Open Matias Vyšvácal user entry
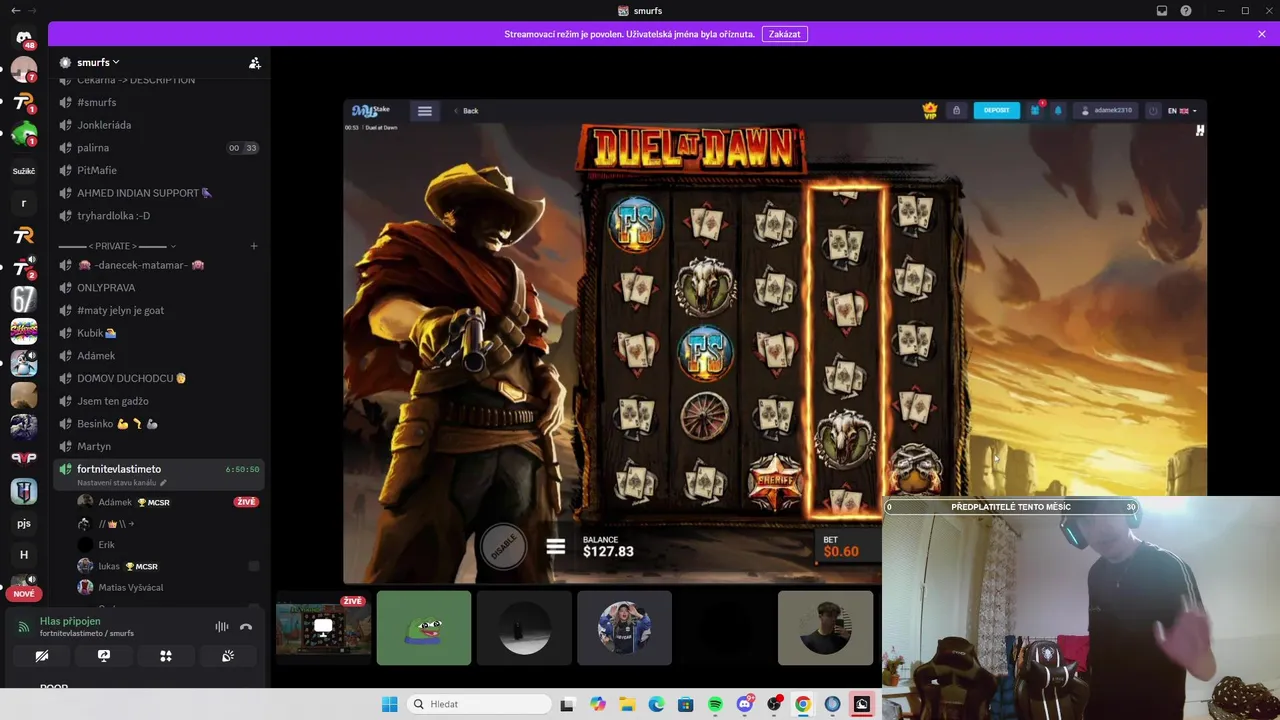This screenshot has height=720, width=1280. tap(168, 587)
